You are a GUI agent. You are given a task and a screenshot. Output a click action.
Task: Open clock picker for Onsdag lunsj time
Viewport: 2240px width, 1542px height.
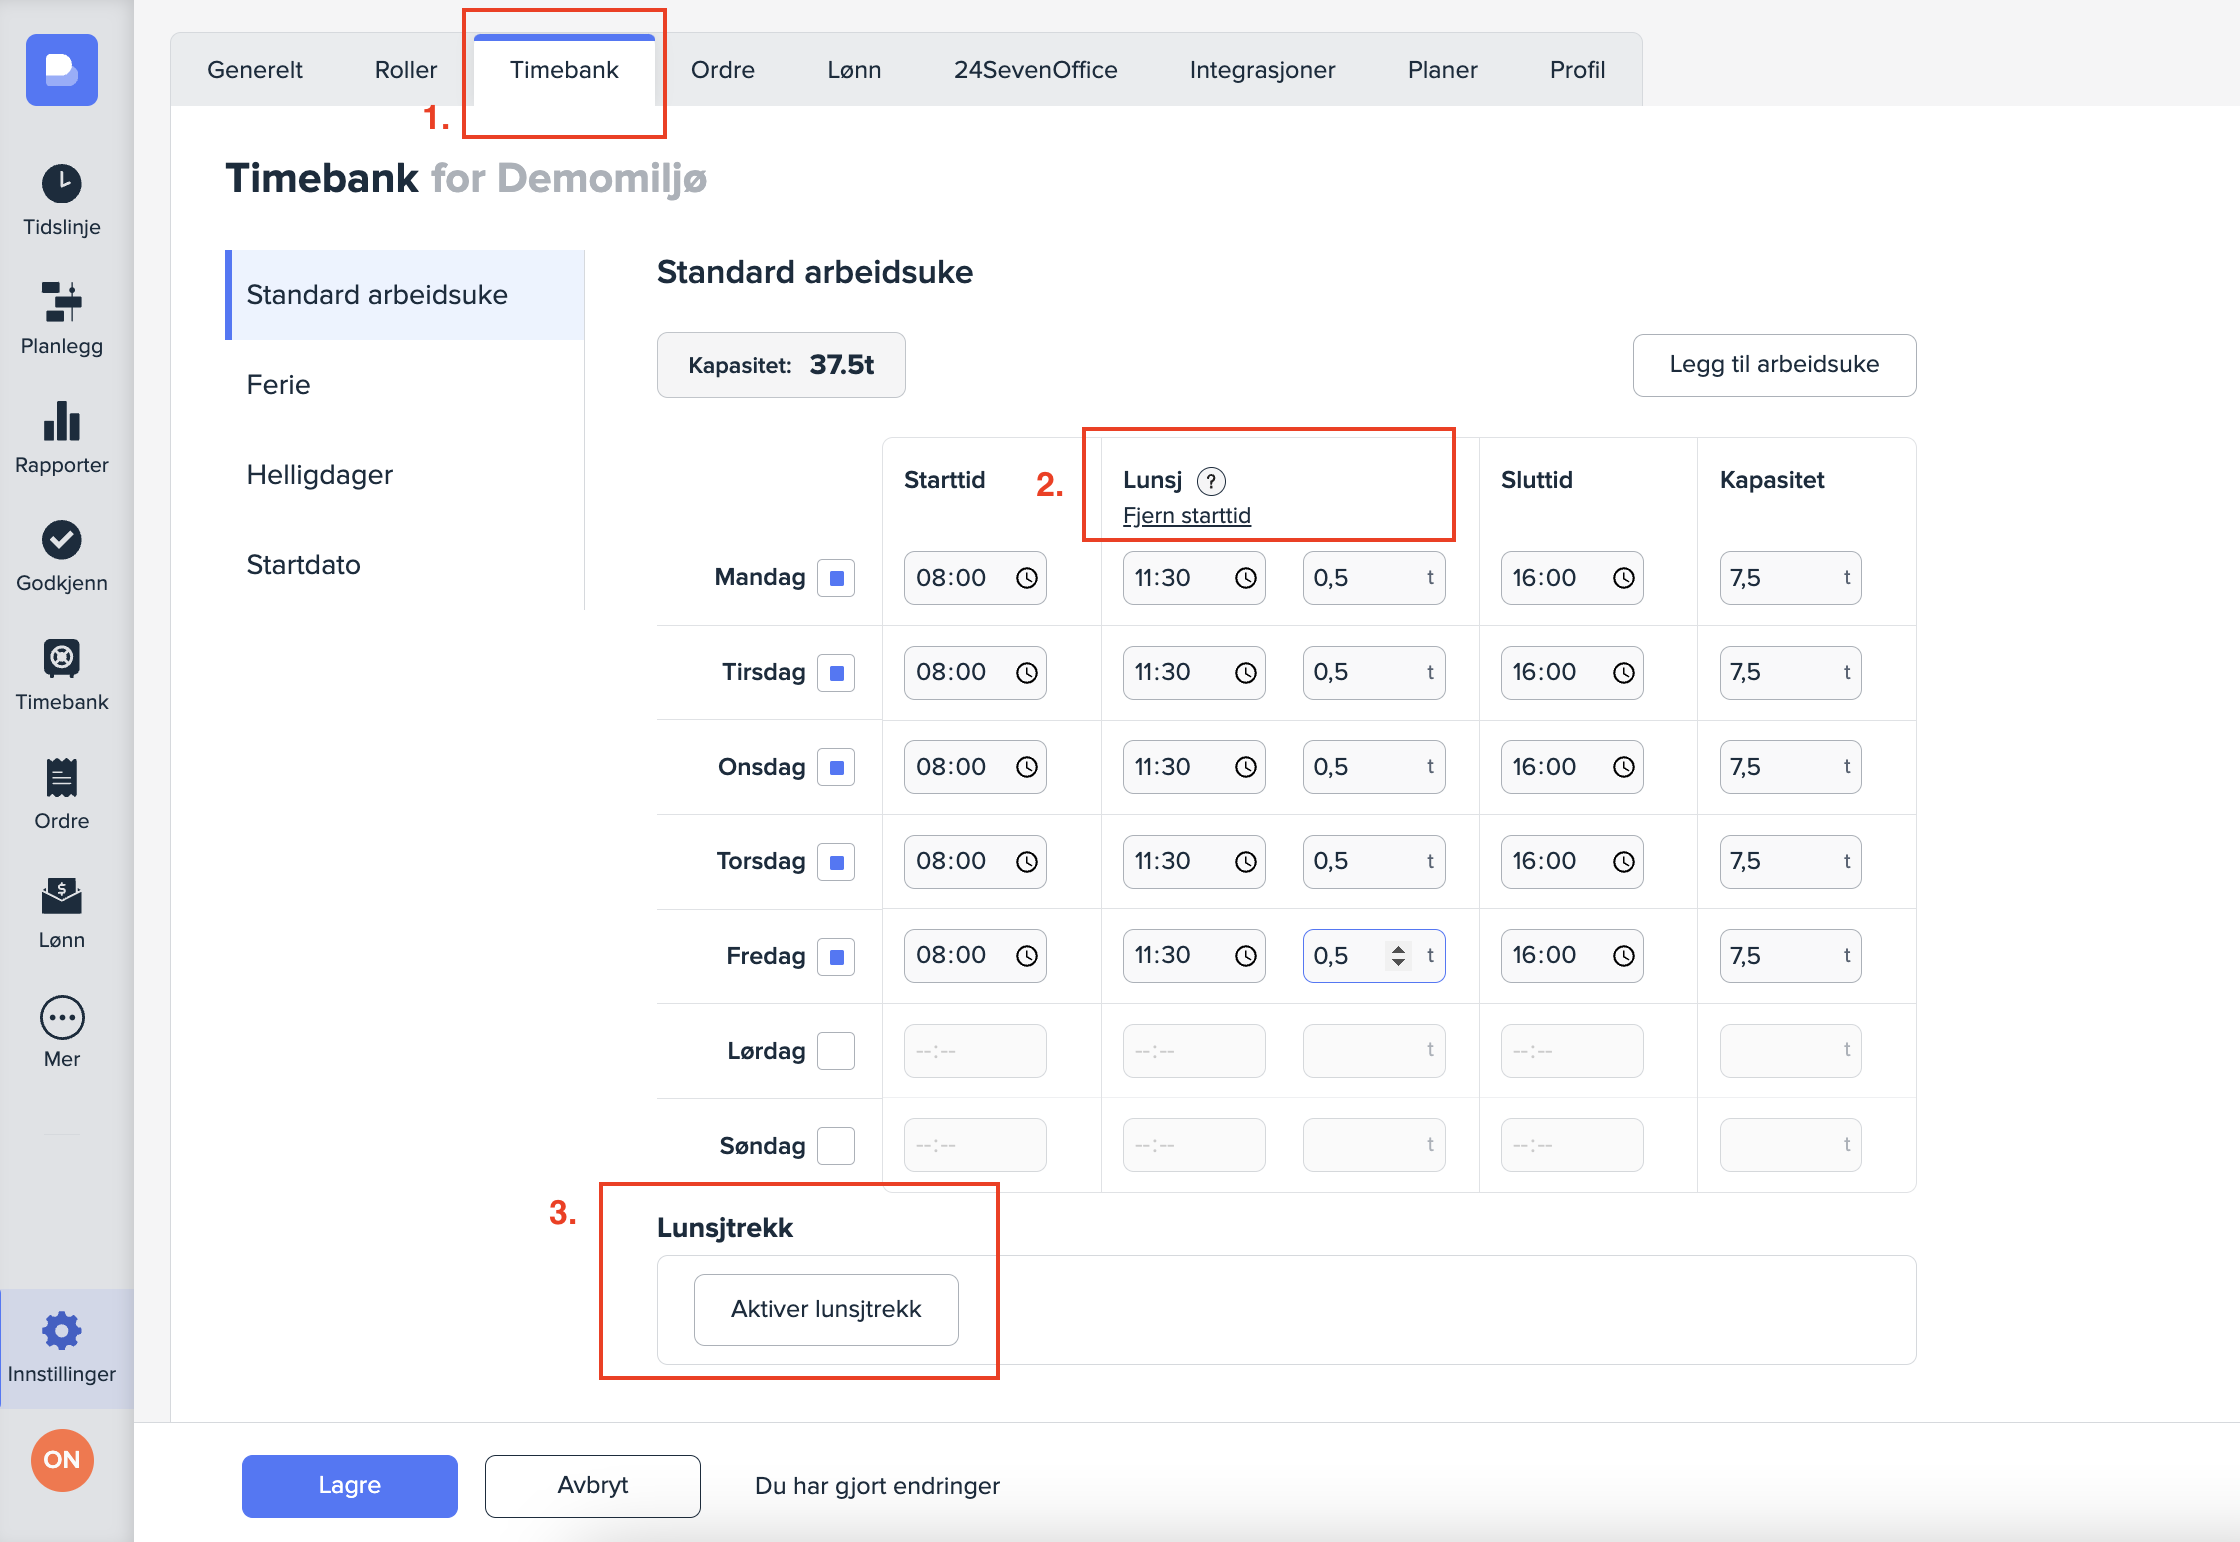(1245, 767)
